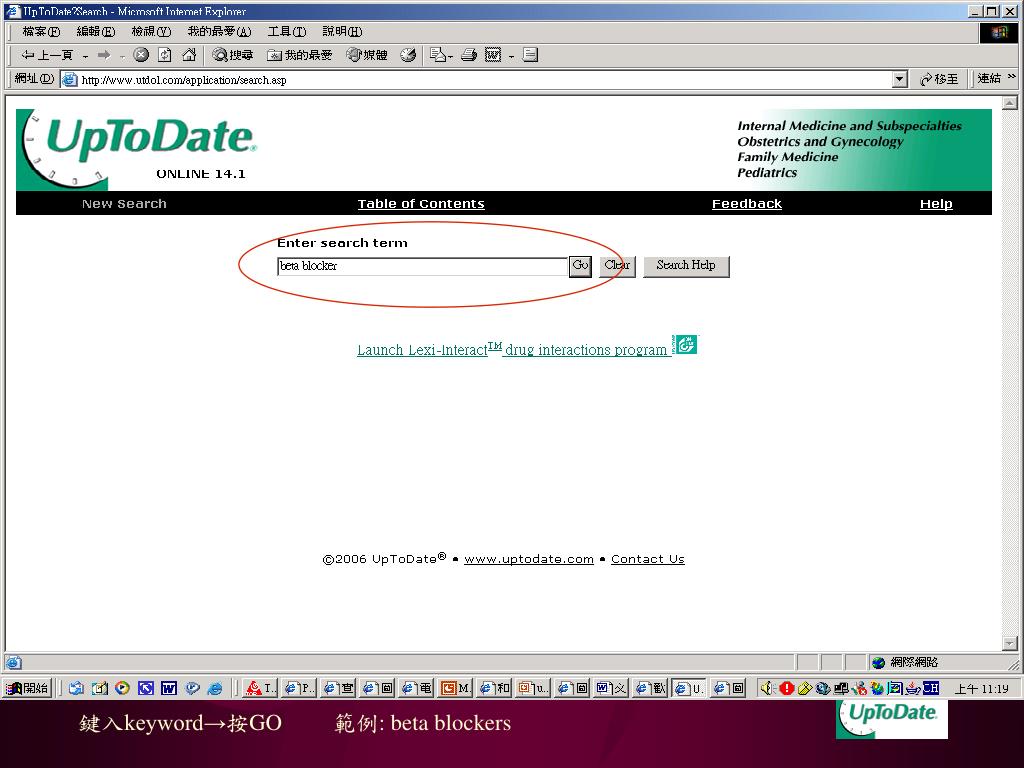Open the Favorites (我的最愛) toolbar button
This screenshot has width=1024, height=768.
point(300,56)
